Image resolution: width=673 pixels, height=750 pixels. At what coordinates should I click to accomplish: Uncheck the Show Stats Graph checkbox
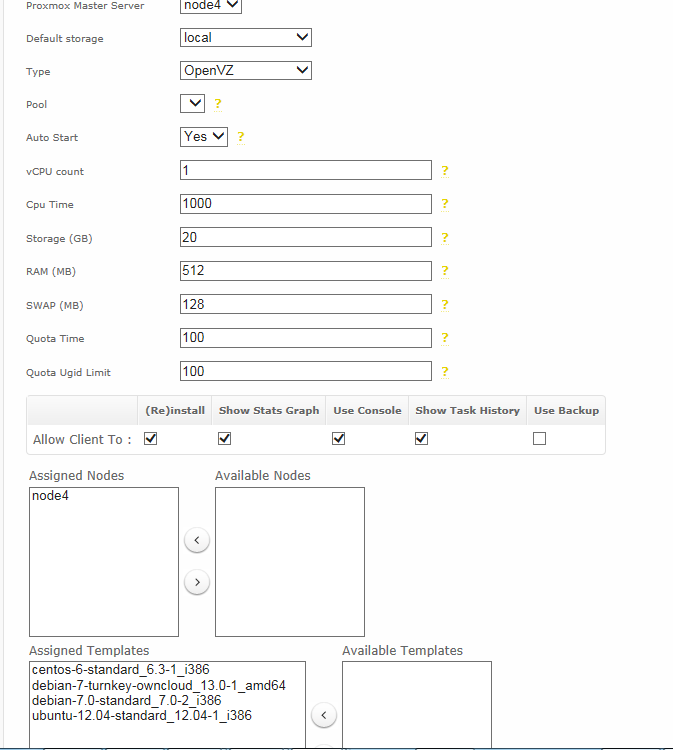pyautogui.click(x=224, y=438)
